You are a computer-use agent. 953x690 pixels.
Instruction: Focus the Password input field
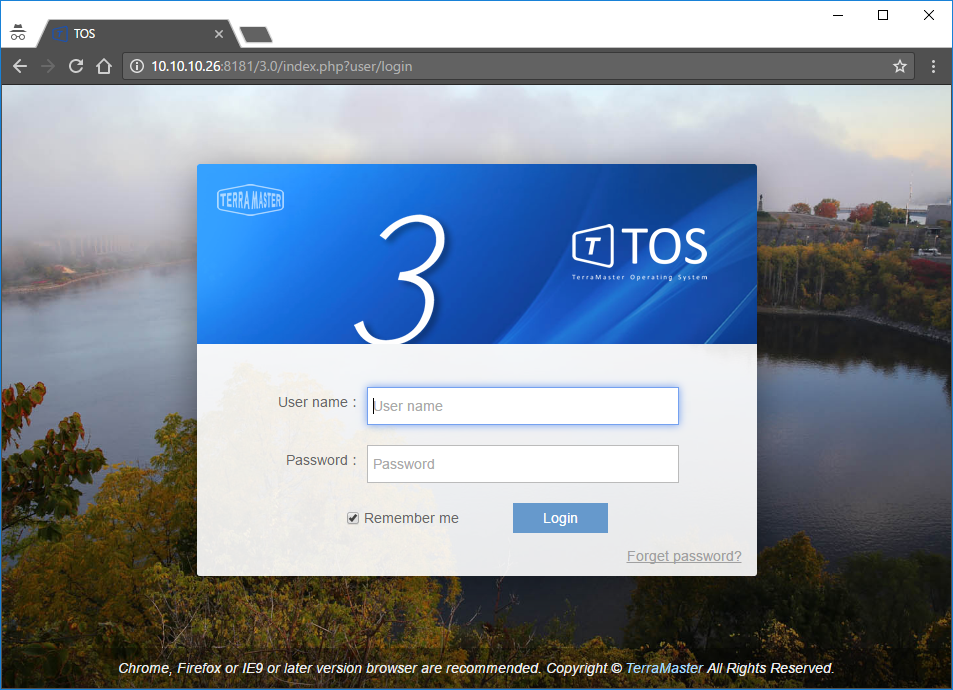click(x=523, y=464)
